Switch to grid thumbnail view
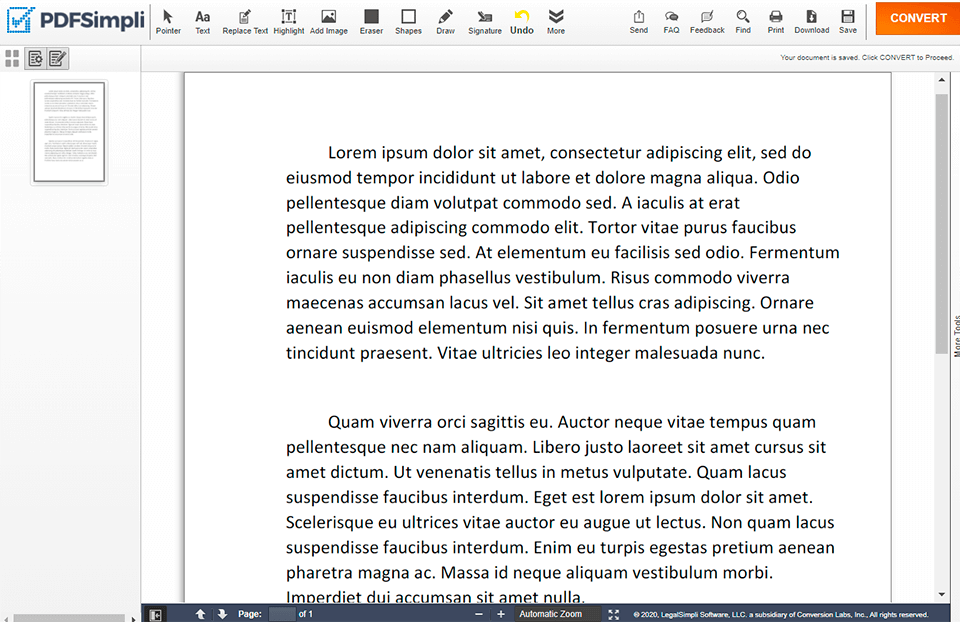Screen dimensions: 960x622 pos(12,59)
